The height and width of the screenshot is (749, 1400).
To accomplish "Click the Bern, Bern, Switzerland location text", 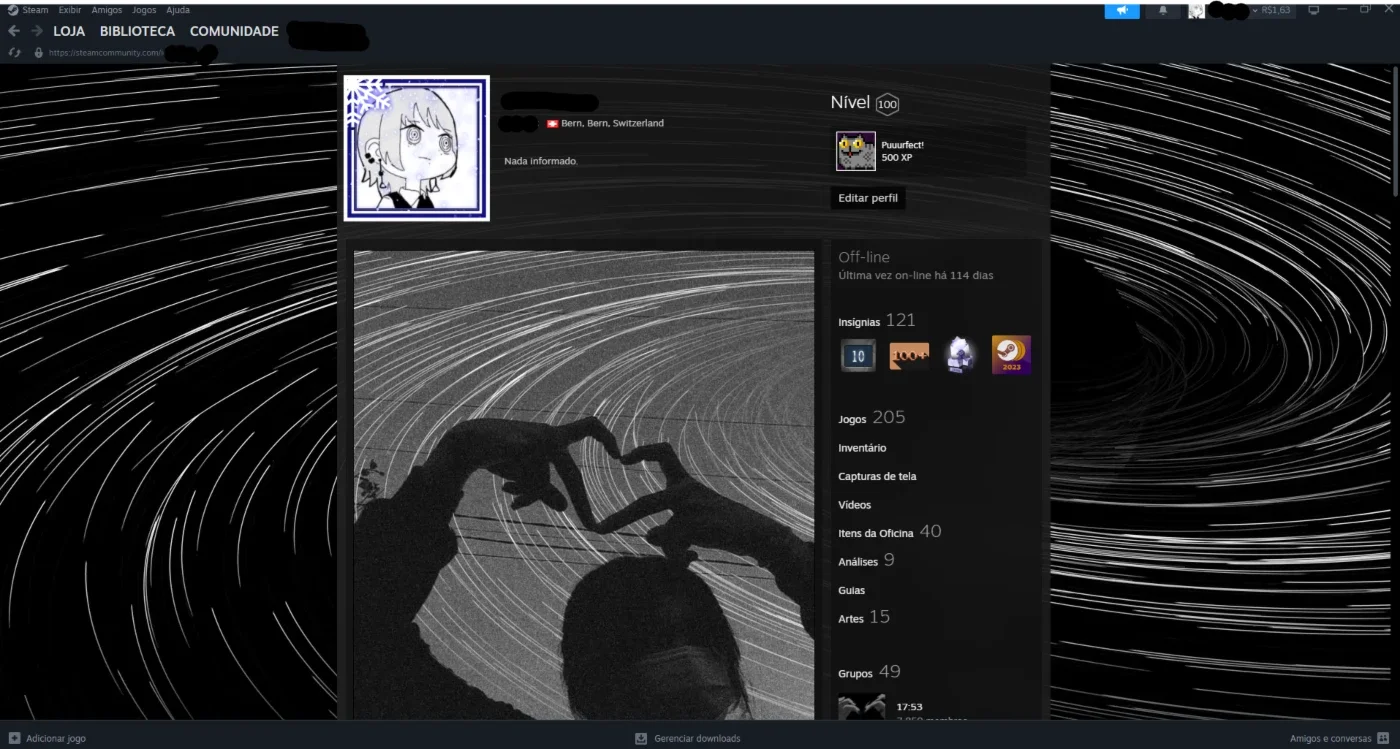I will click(x=612, y=123).
